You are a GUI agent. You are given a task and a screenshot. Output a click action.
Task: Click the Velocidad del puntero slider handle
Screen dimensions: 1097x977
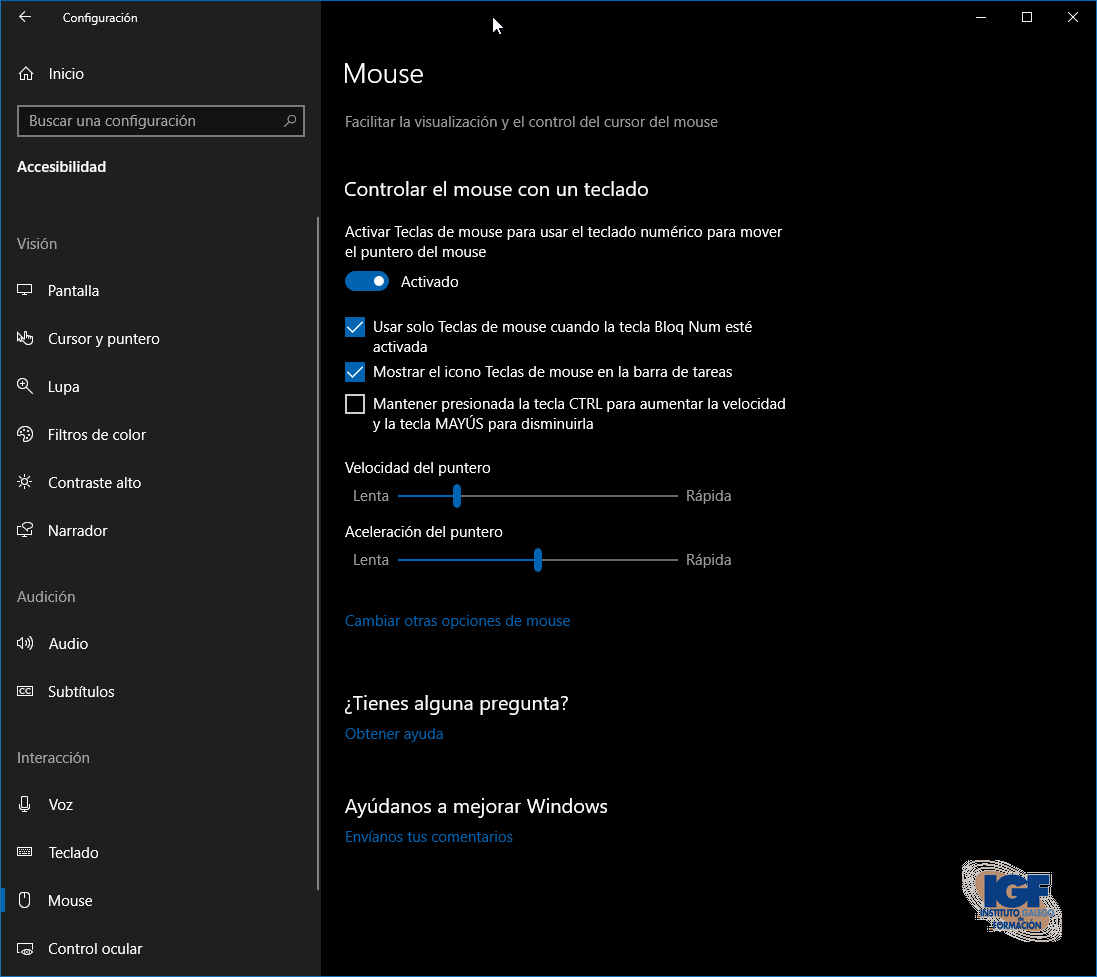click(x=457, y=496)
